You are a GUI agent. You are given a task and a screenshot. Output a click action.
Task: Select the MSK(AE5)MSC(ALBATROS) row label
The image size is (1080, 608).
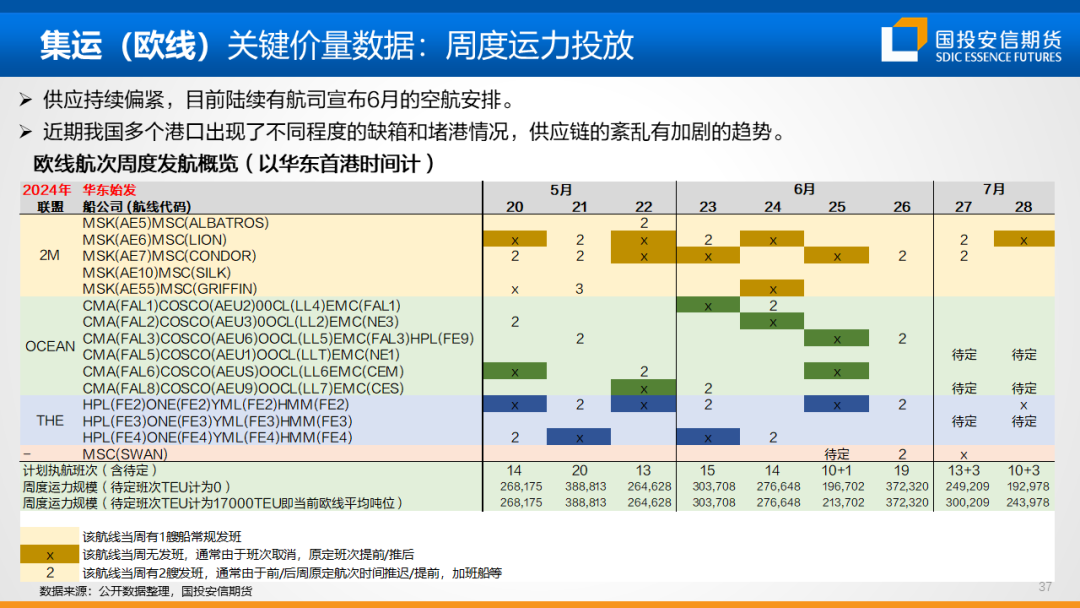click(x=176, y=223)
